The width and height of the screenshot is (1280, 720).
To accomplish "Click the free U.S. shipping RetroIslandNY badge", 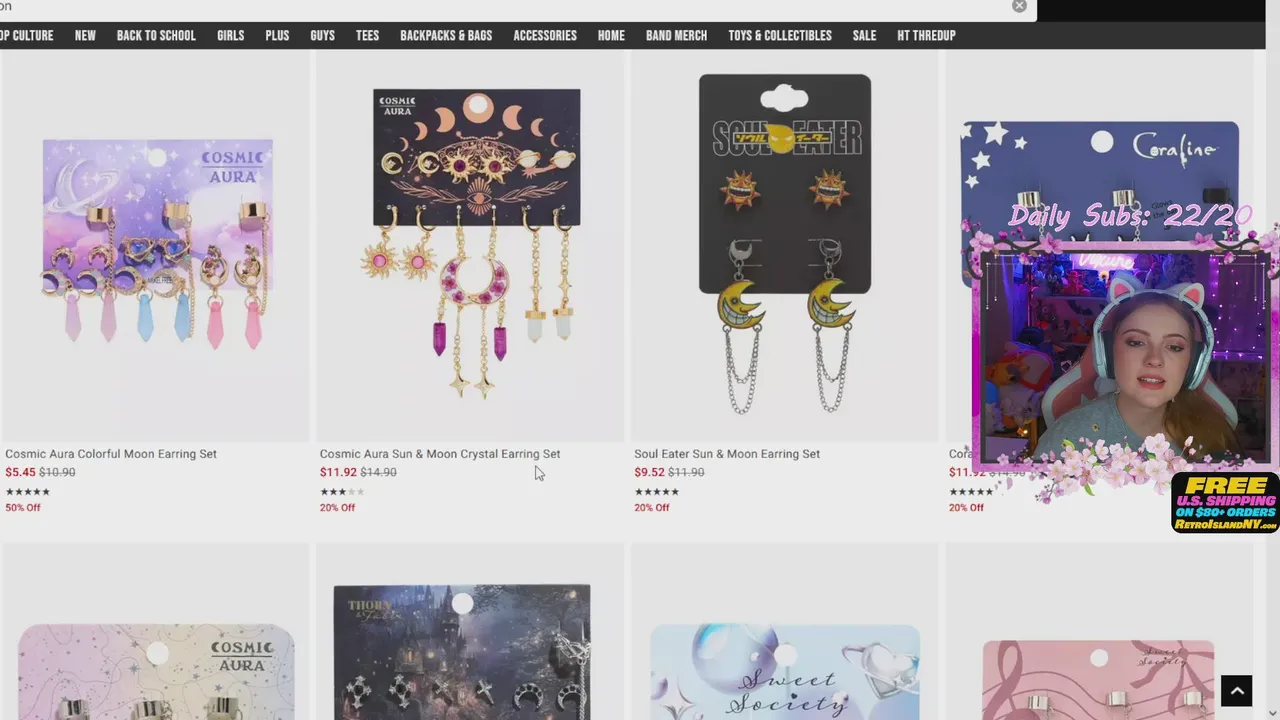I will pyautogui.click(x=1225, y=503).
